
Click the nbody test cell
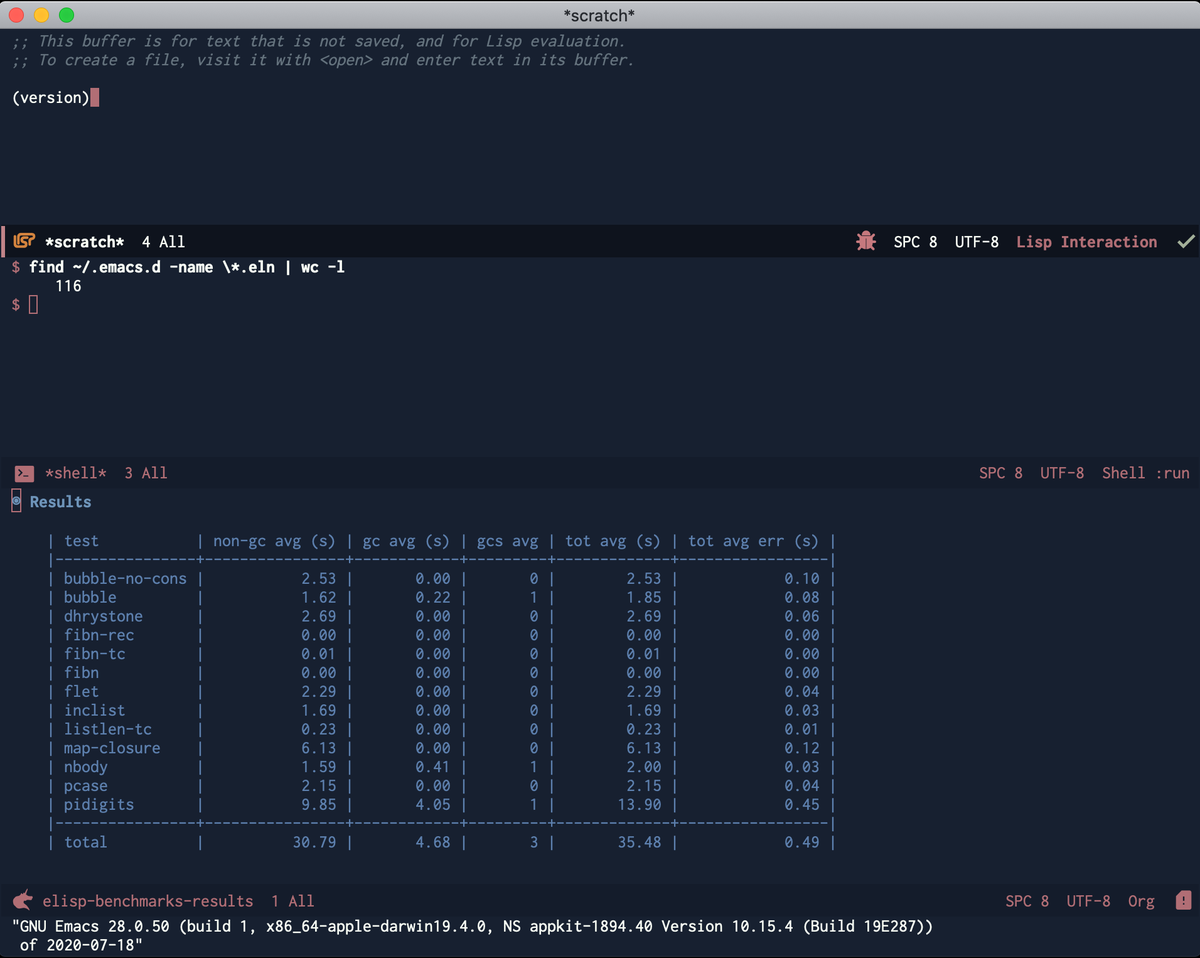86,767
